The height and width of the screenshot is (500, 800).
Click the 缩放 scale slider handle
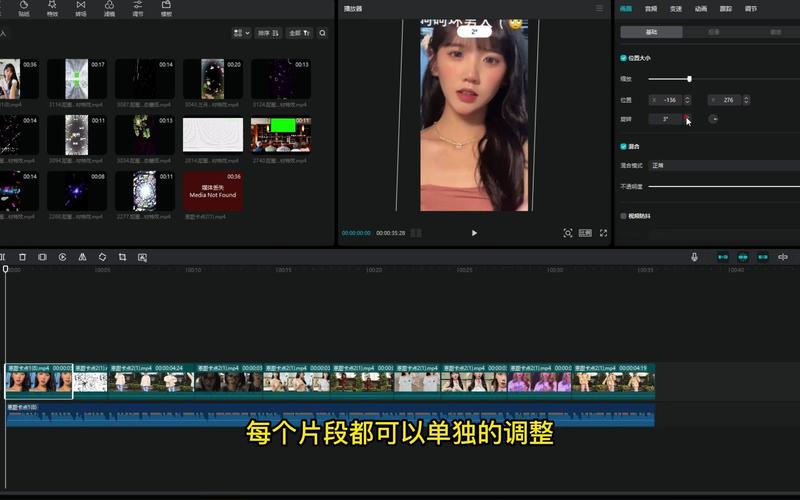tap(689, 79)
